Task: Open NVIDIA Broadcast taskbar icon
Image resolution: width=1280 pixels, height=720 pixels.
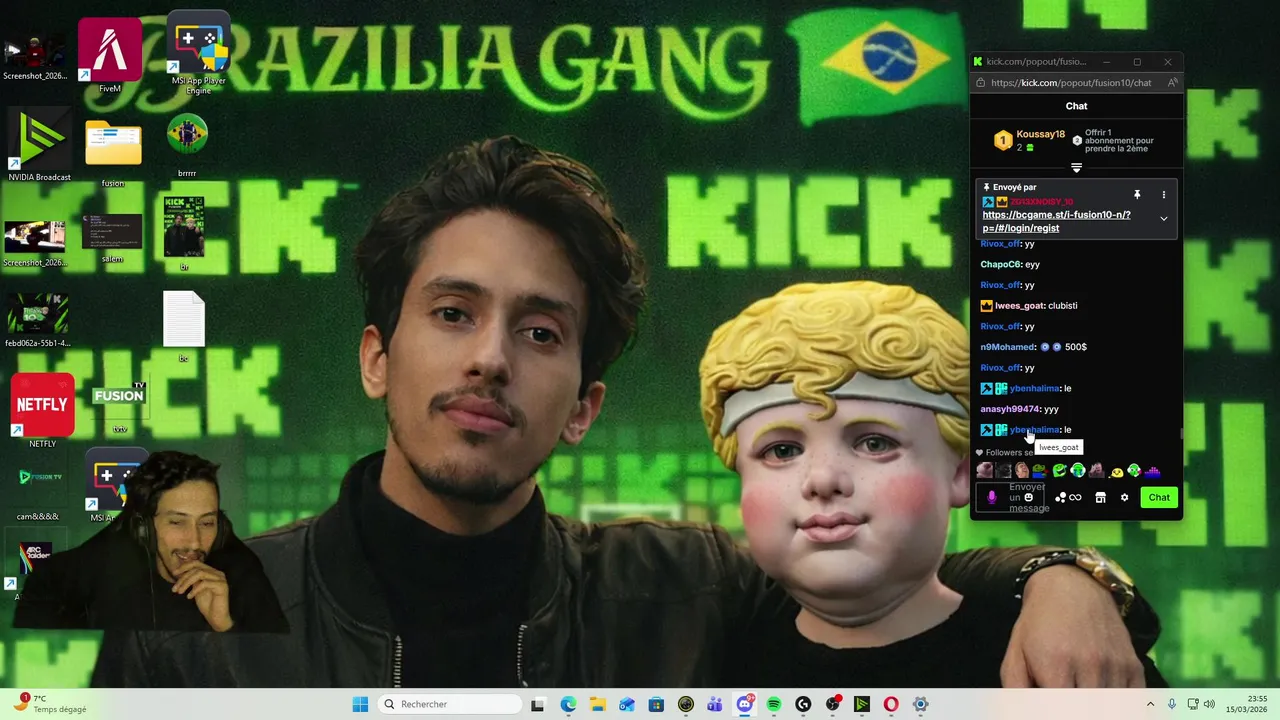Action: [861, 704]
